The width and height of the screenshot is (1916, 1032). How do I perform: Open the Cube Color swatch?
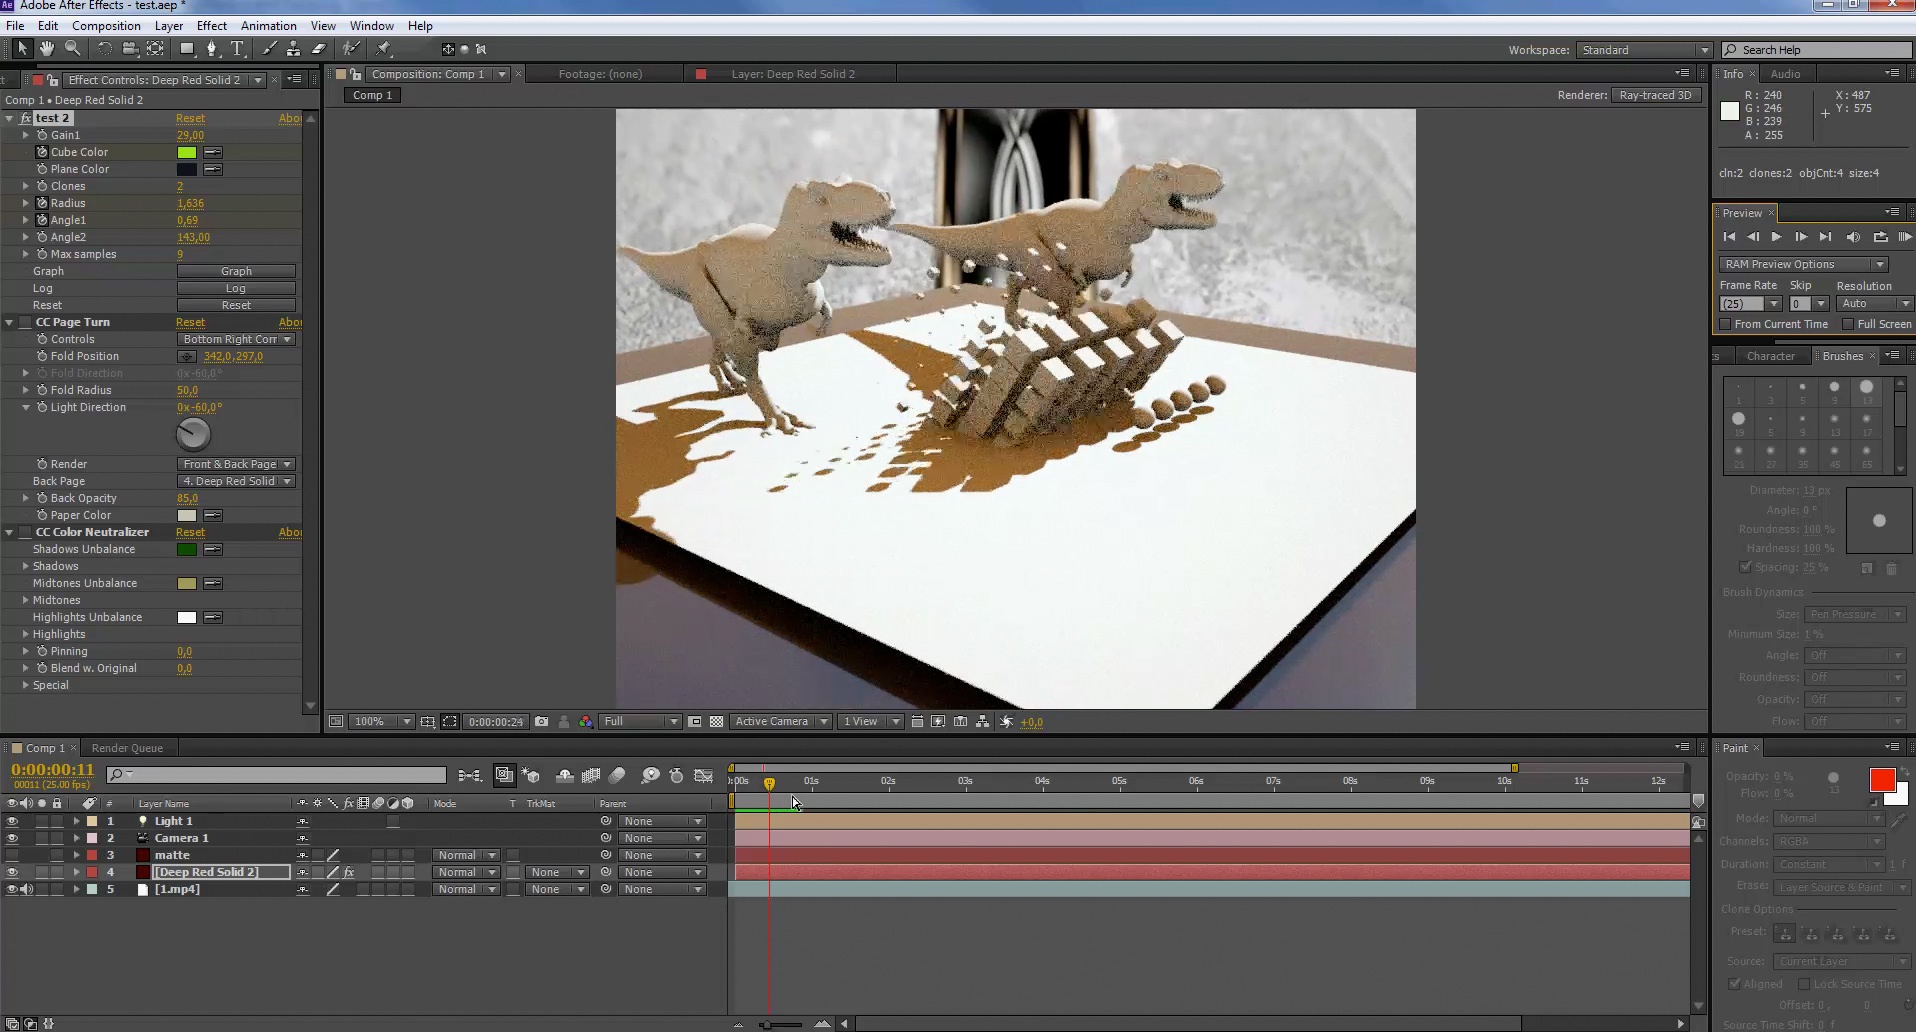point(187,152)
